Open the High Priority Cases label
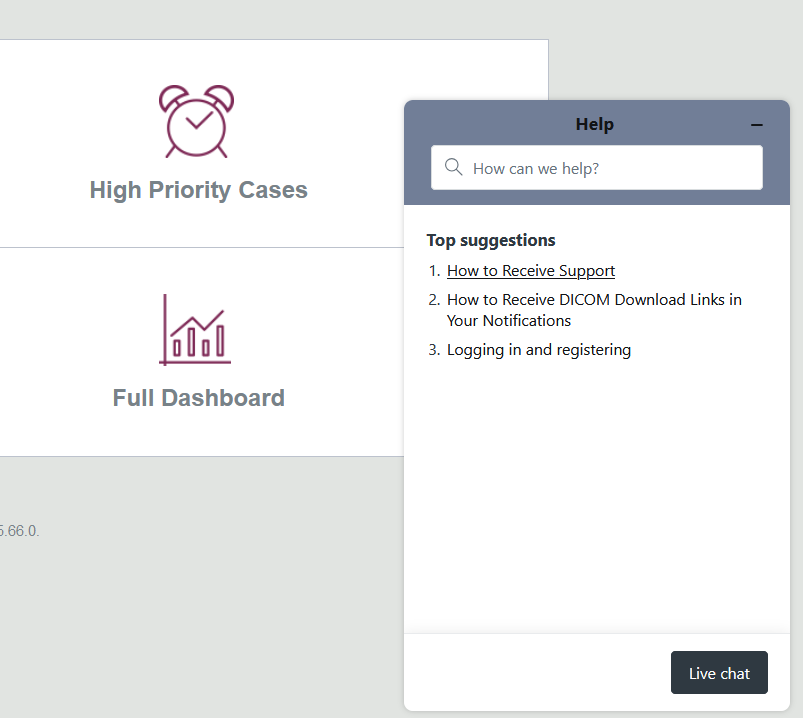The height and width of the screenshot is (718, 803). tap(198, 190)
